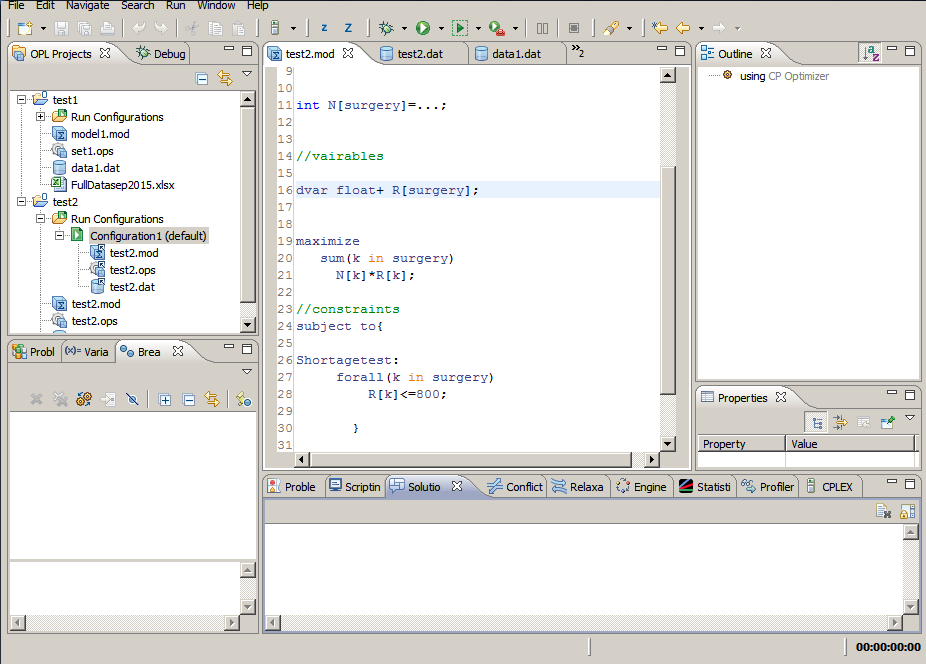The image size is (926, 664).
Task: Open the Profiler tab
Action: coord(768,487)
